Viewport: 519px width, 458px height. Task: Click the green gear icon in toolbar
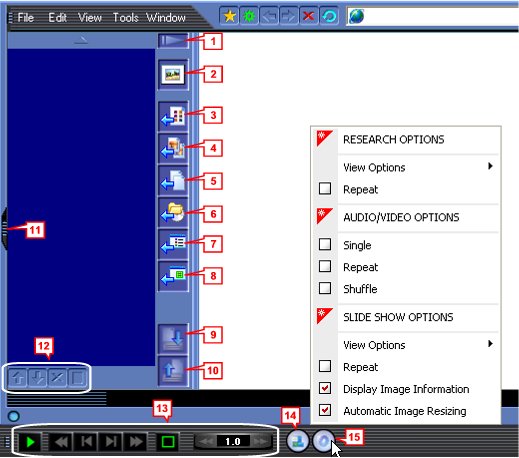tap(249, 16)
